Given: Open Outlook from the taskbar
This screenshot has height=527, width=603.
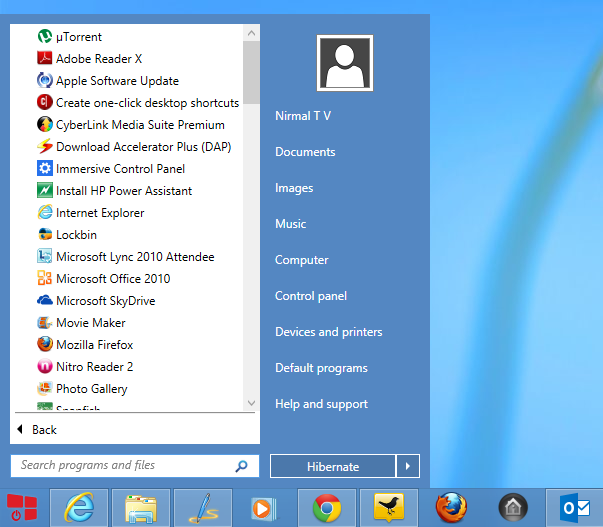Looking at the screenshot, I should click(x=575, y=508).
